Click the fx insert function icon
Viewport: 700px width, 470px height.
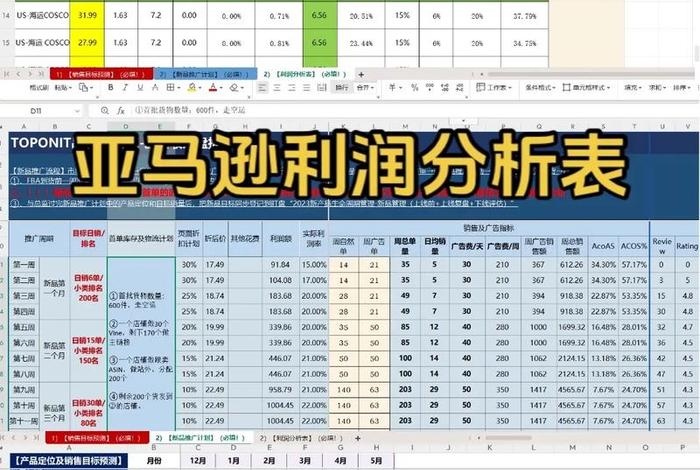(x=121, y=110)
